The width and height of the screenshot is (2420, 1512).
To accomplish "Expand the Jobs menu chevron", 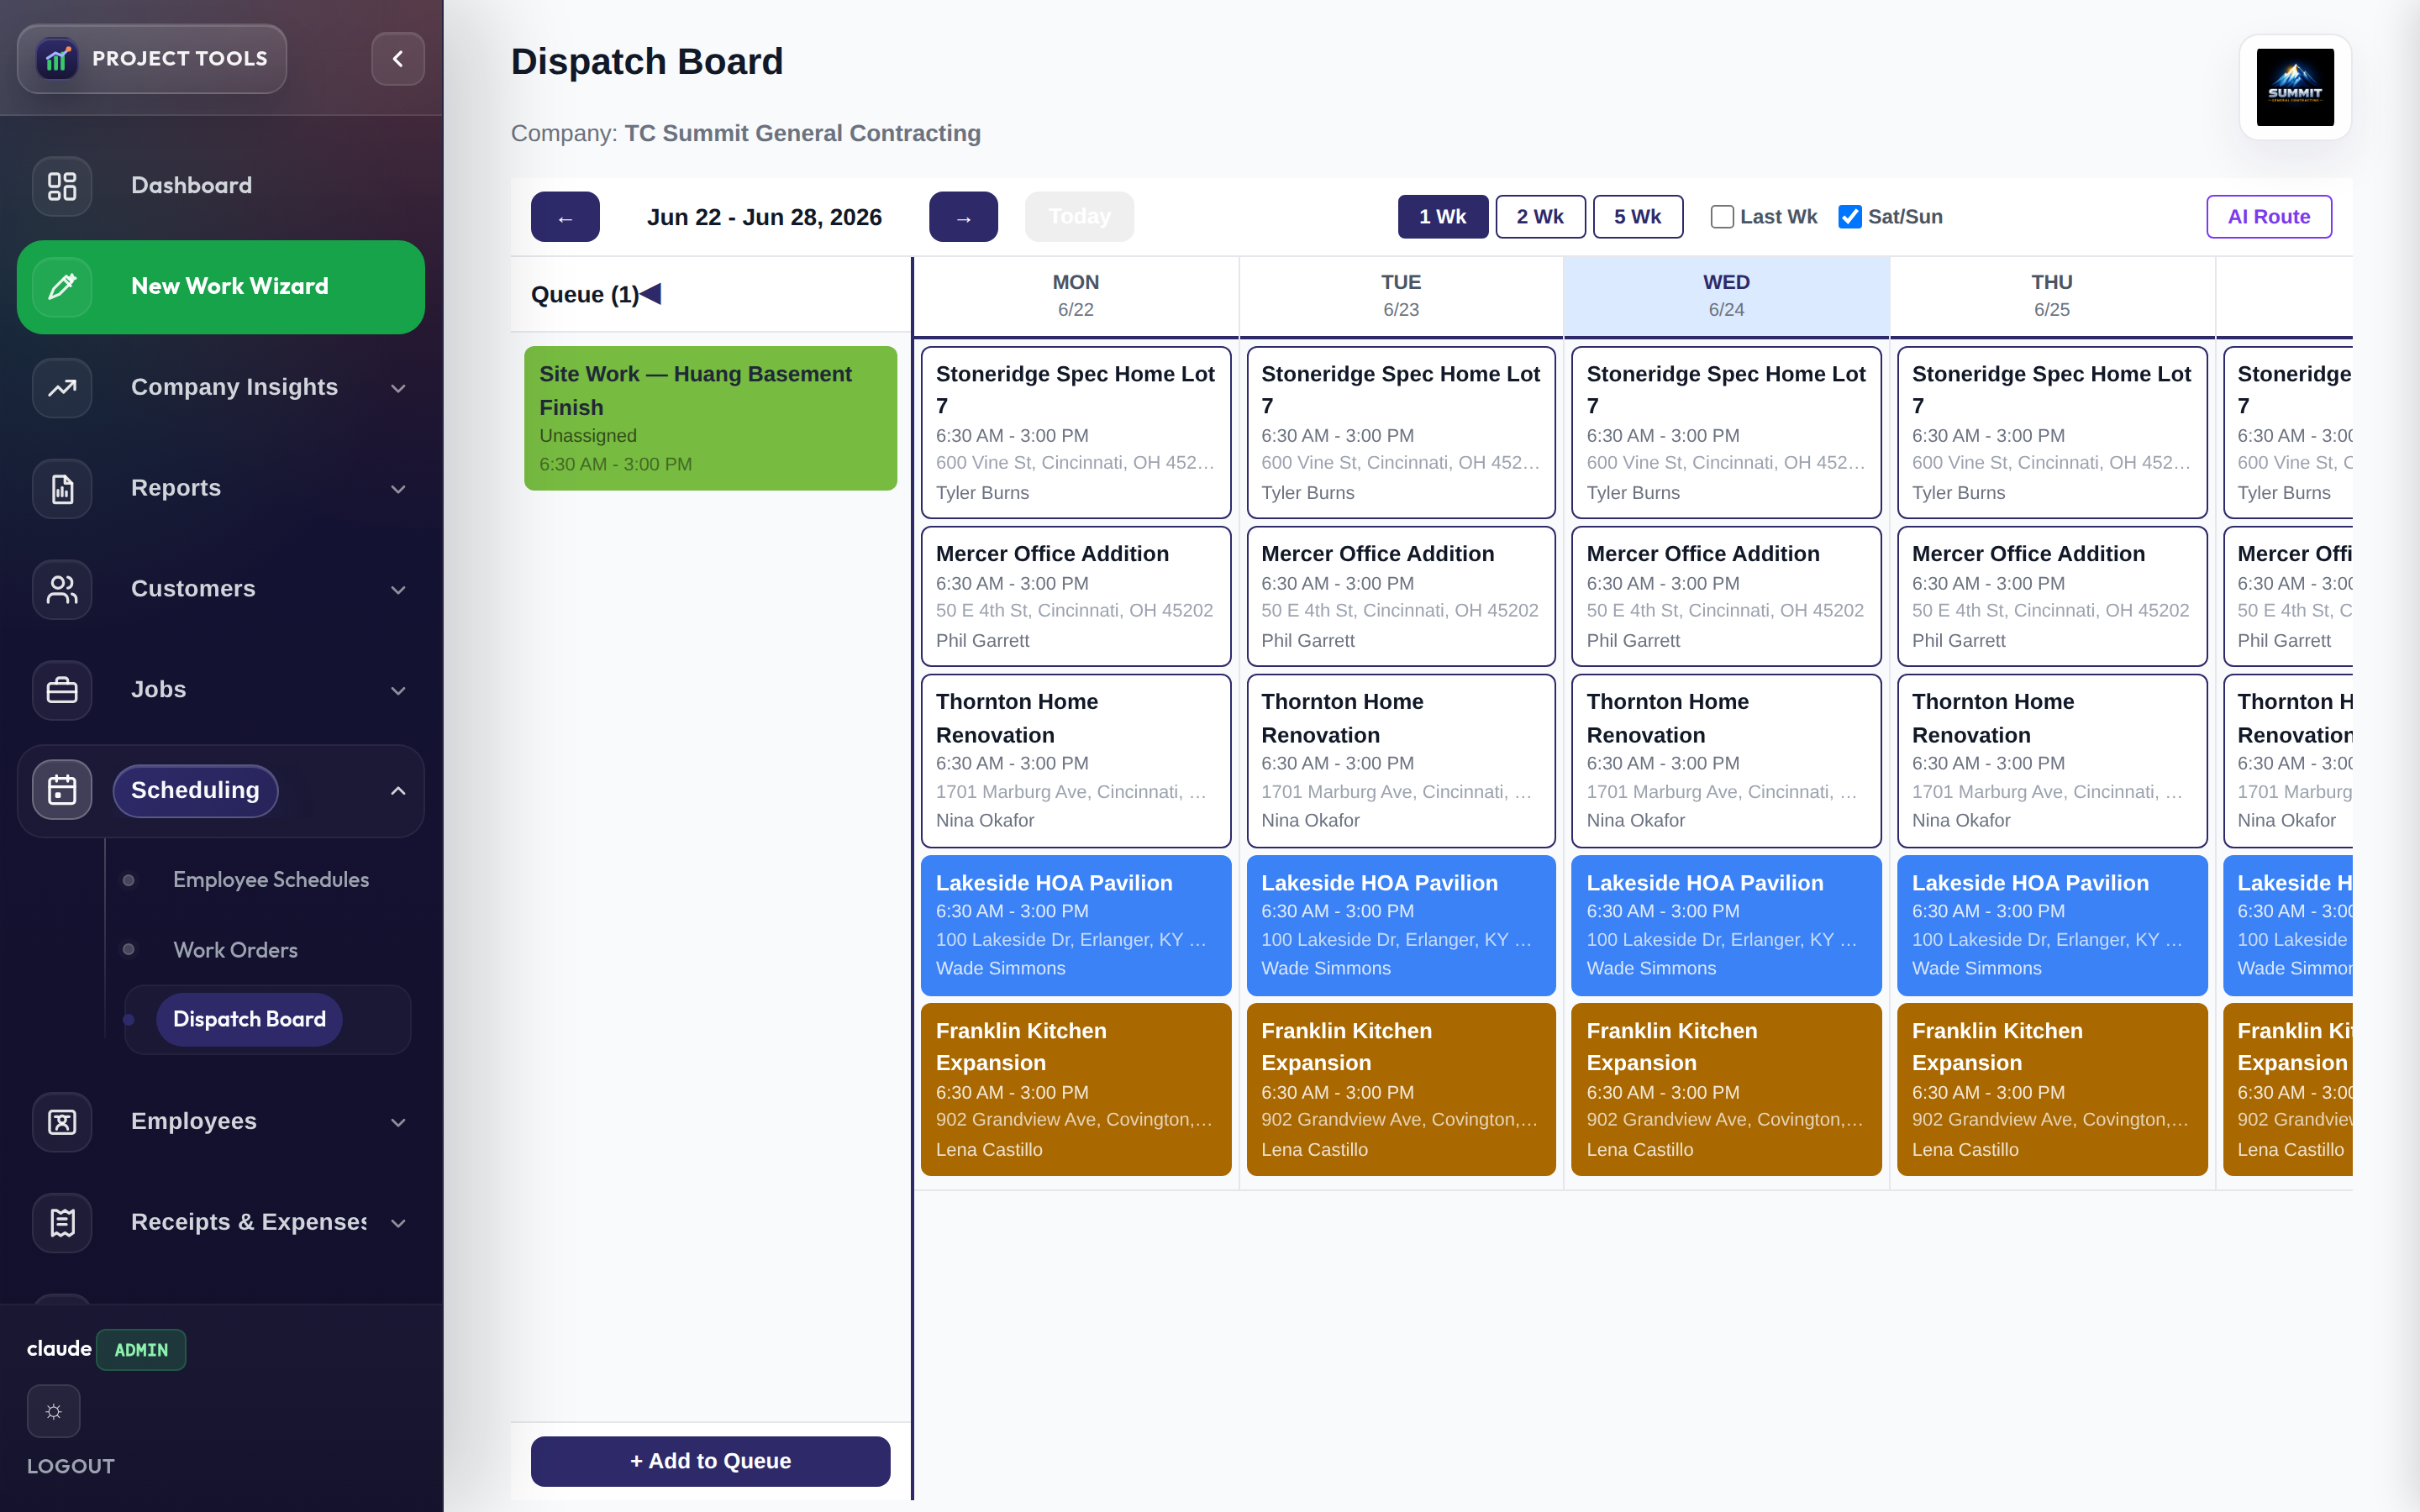I will 398,690.
